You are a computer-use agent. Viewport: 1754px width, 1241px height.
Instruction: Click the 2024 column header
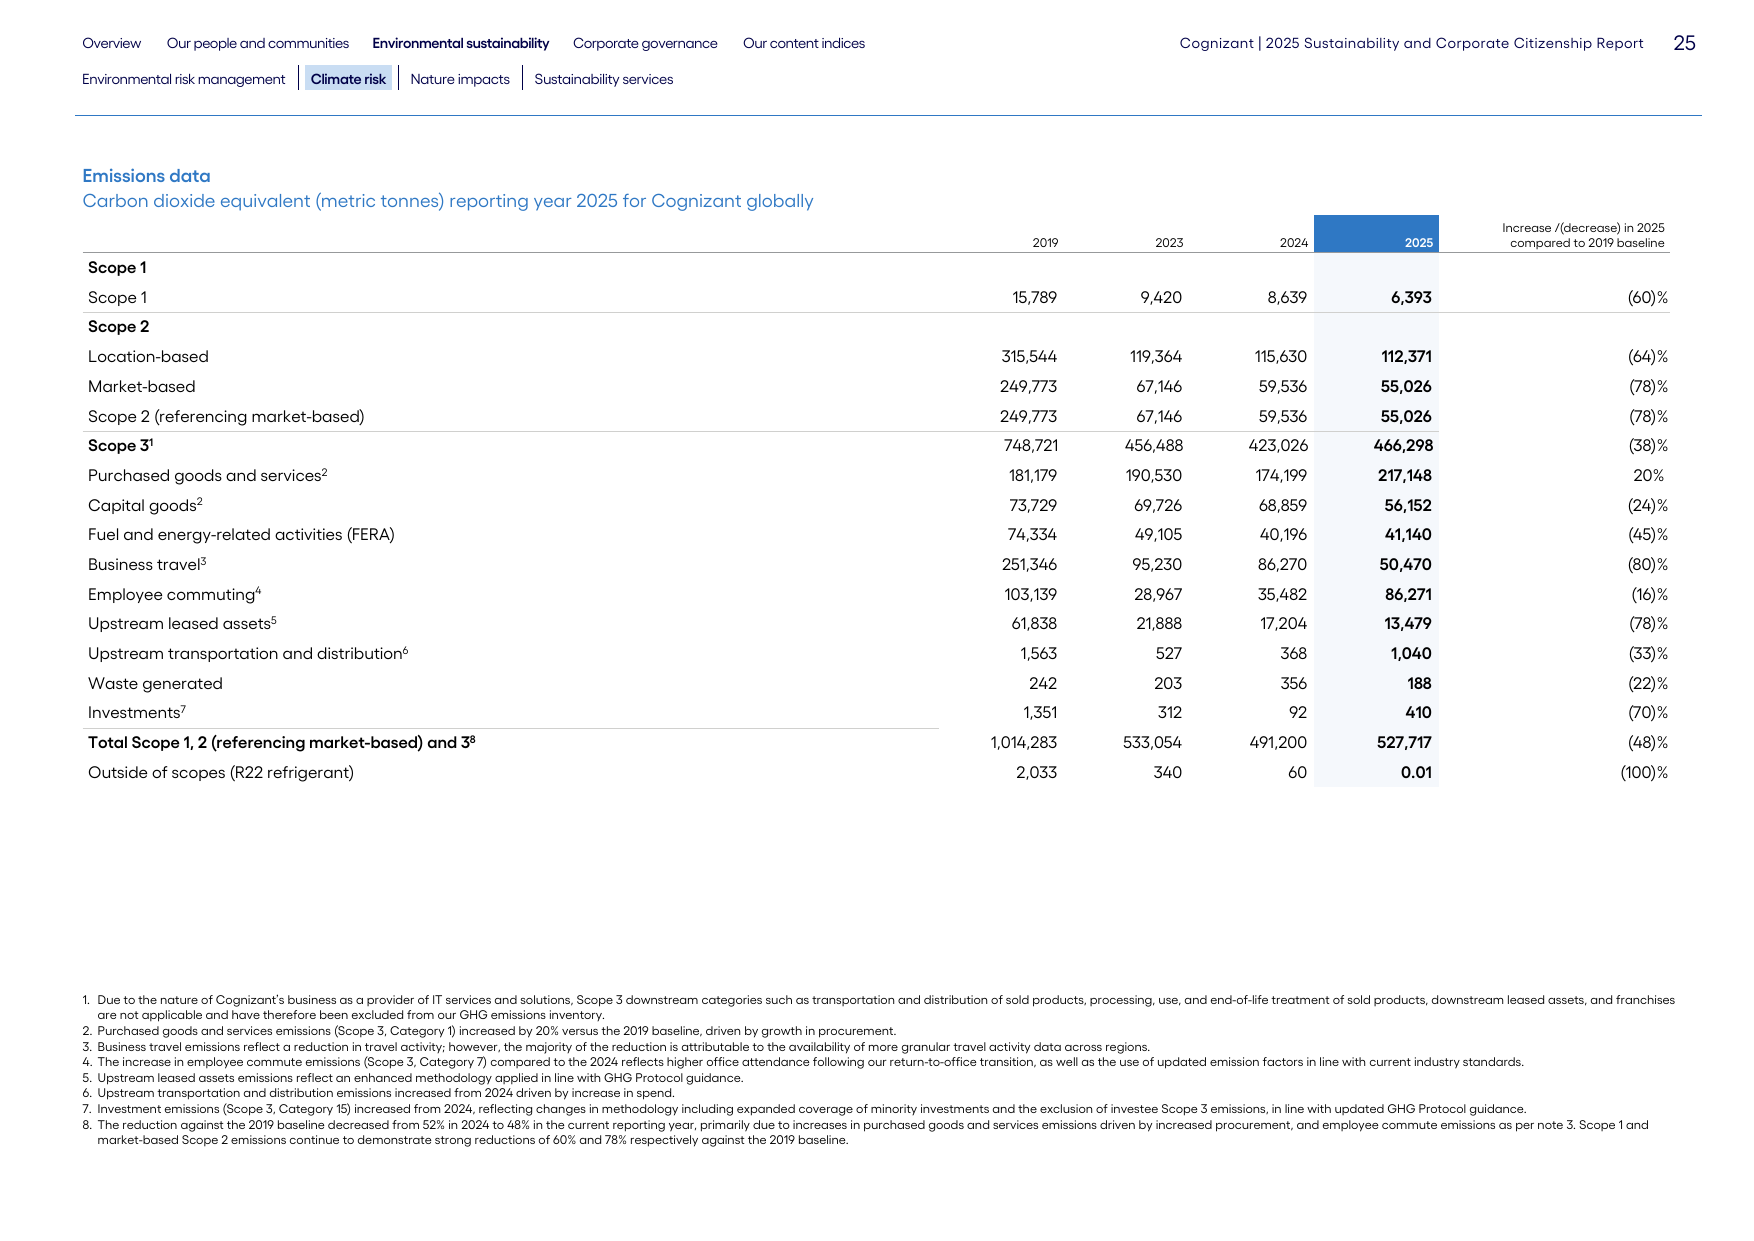point(1294,243)
